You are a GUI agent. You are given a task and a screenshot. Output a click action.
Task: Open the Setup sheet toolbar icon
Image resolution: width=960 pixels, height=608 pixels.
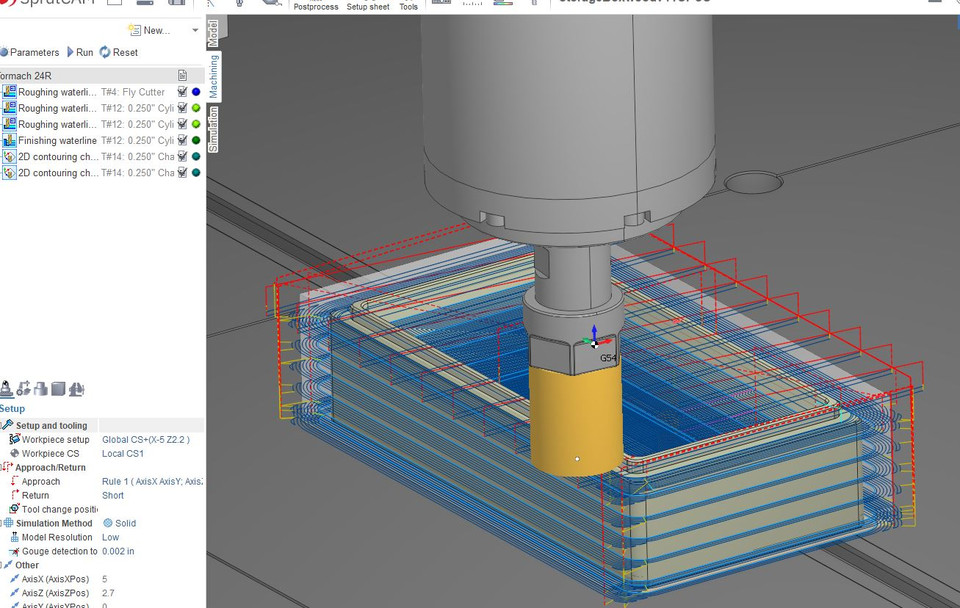coord(368,7)
